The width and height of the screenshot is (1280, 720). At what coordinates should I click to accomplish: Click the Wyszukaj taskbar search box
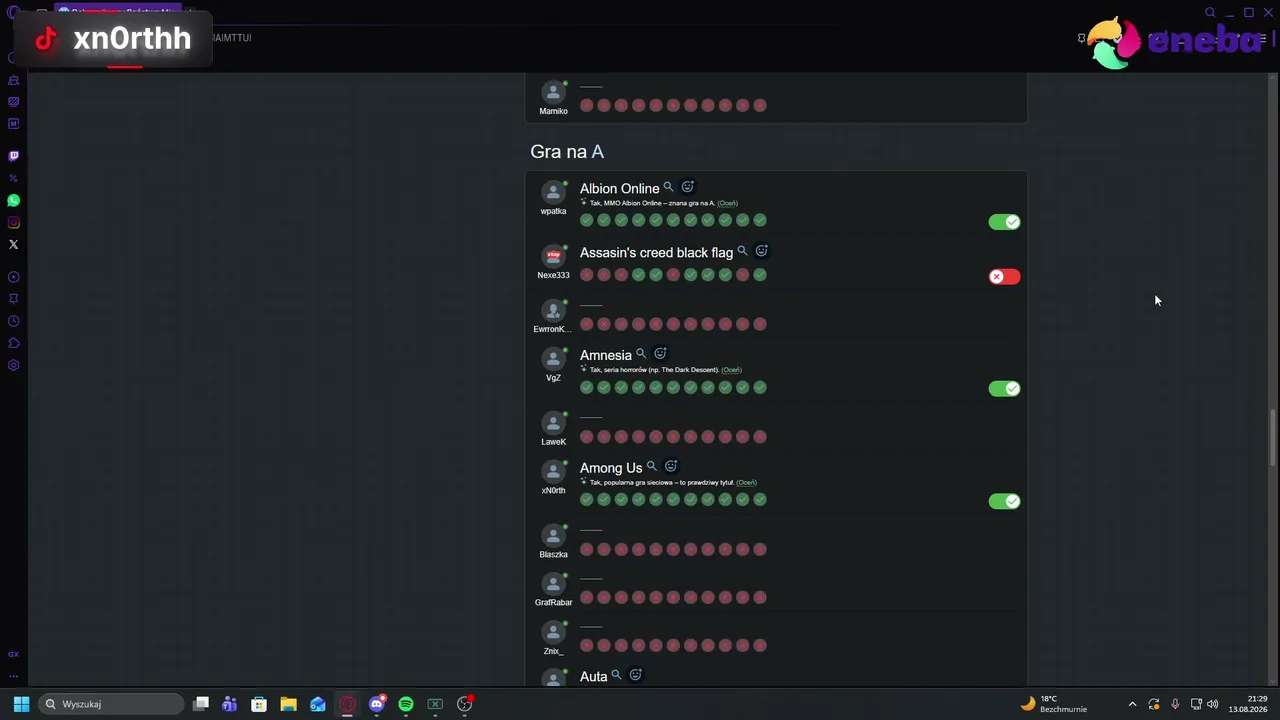tap(111, 704)
